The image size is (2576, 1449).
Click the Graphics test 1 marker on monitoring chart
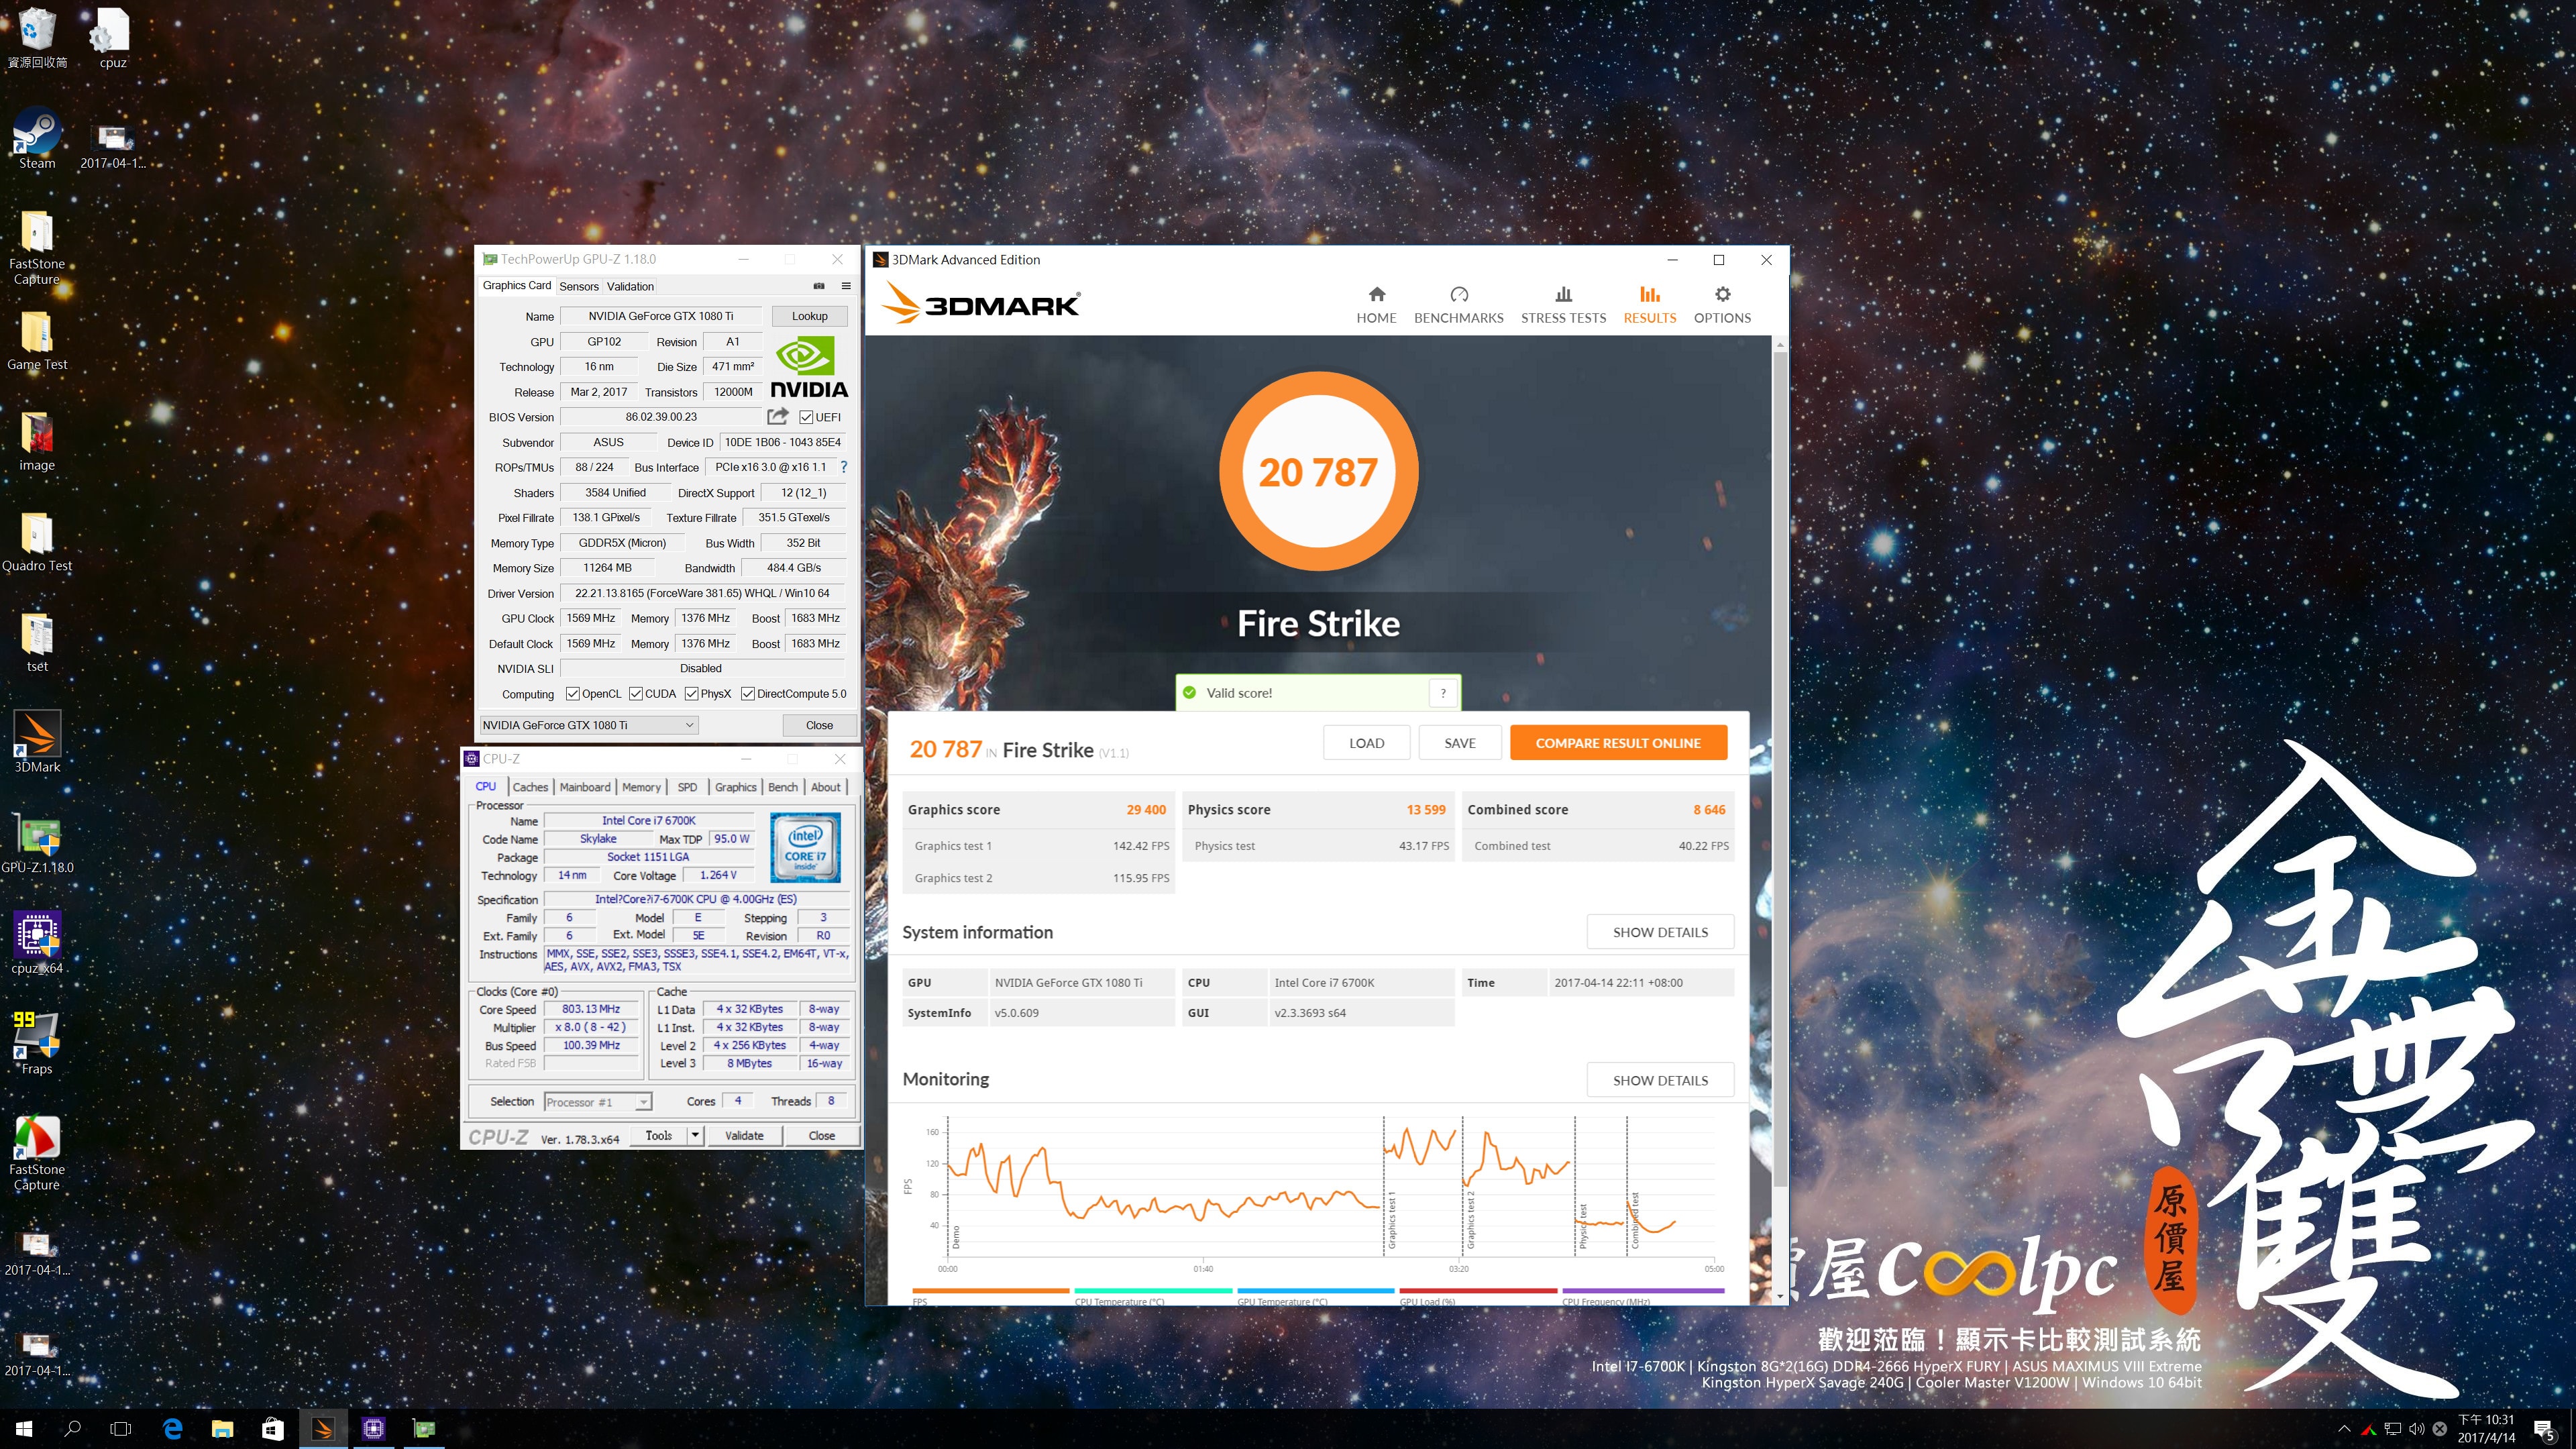tap(1391, 1220)
